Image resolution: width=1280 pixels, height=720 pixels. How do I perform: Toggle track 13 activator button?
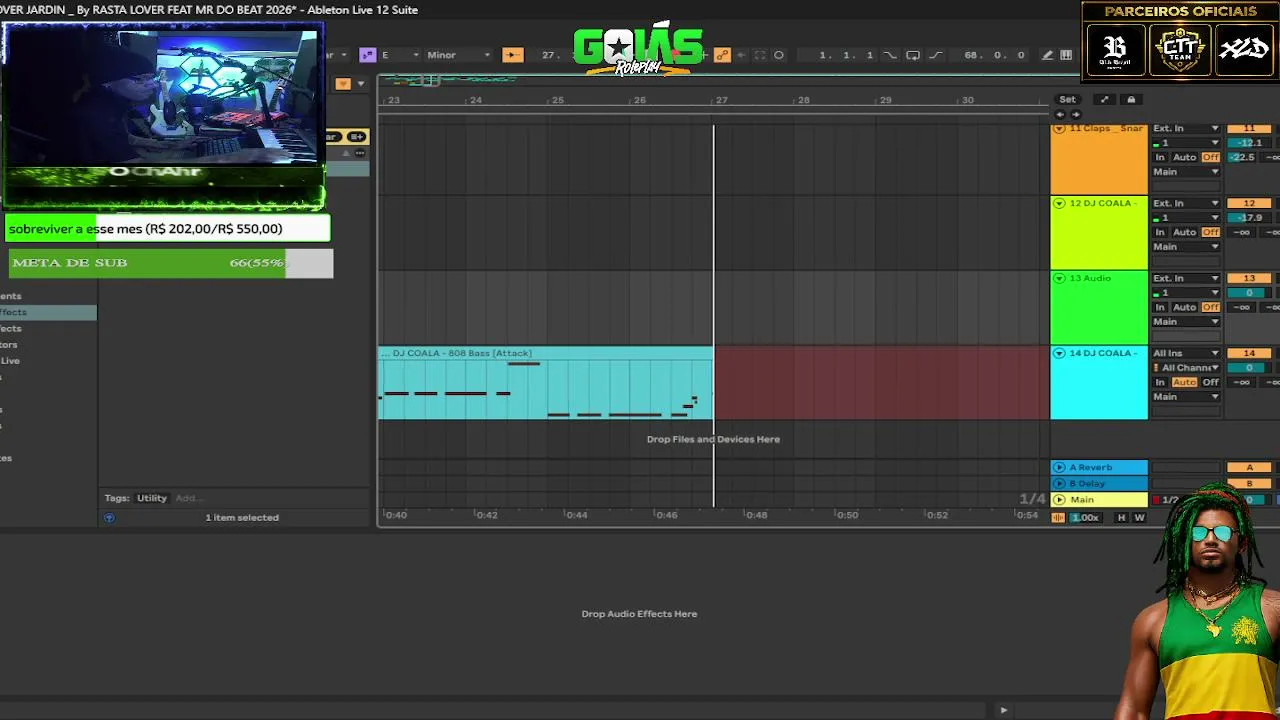click(1249, 278)
